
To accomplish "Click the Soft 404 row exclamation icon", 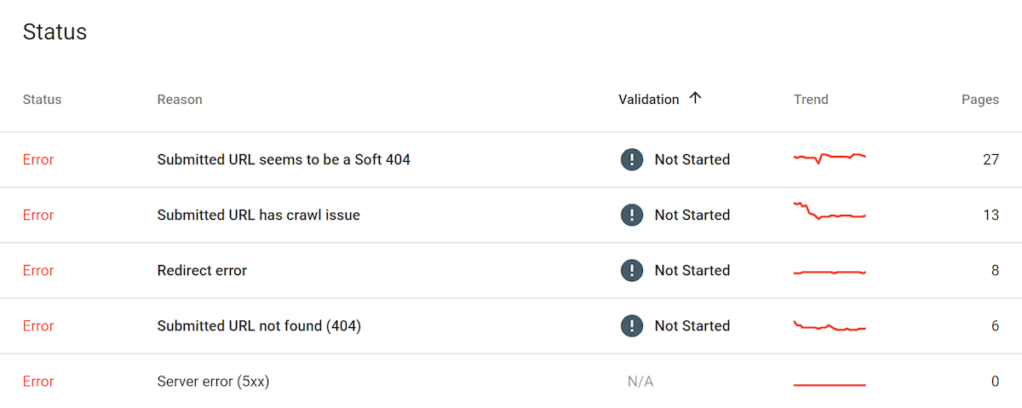I will (631, 160).
